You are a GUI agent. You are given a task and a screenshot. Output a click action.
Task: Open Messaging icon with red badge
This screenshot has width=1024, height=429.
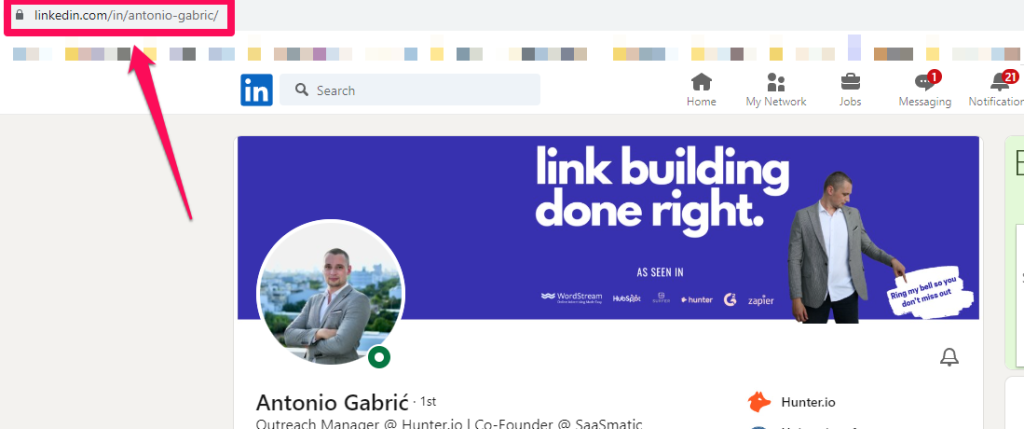(x=926, y=82)
